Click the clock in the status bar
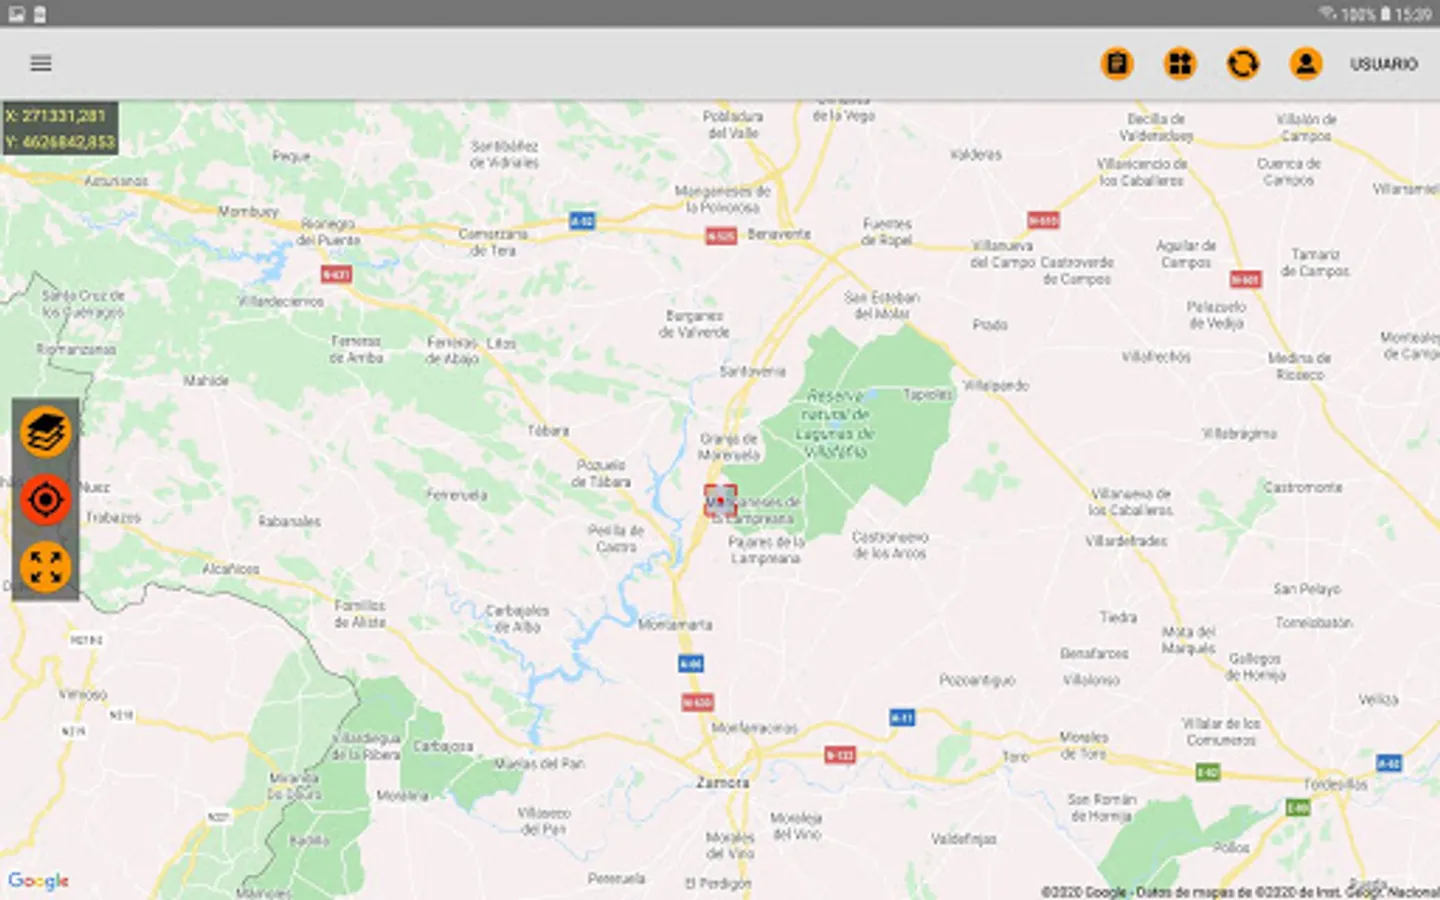The image size is (1440, 900). (x=1416, y=13)
